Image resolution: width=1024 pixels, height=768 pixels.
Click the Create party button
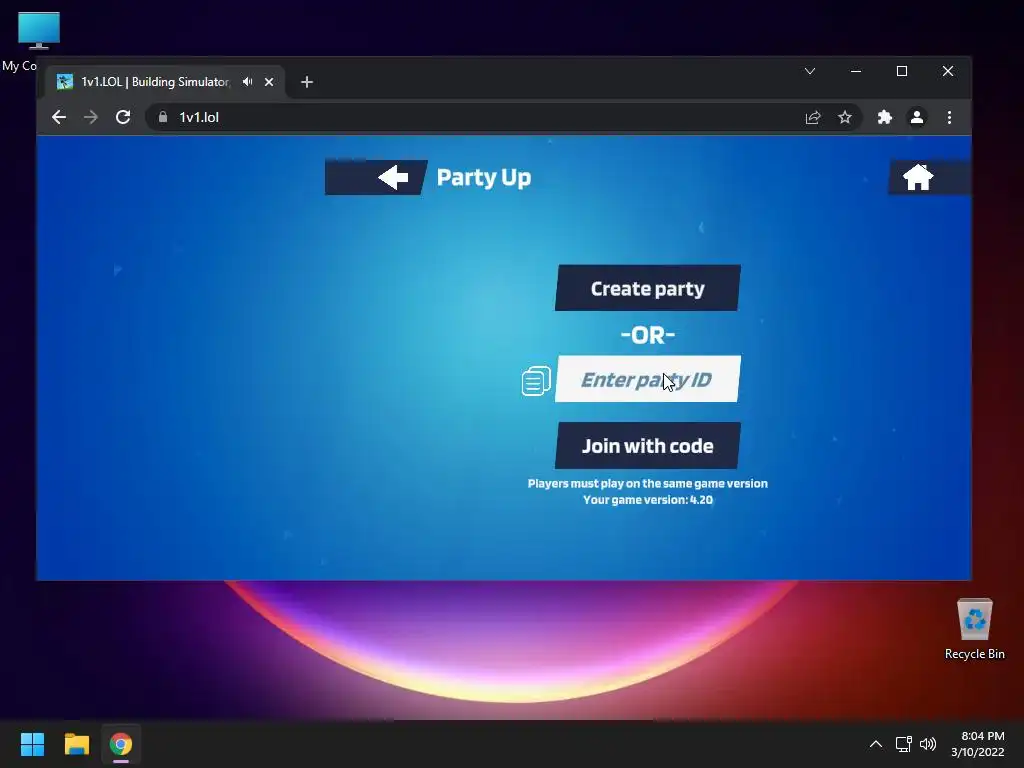[x=647, y=288]
